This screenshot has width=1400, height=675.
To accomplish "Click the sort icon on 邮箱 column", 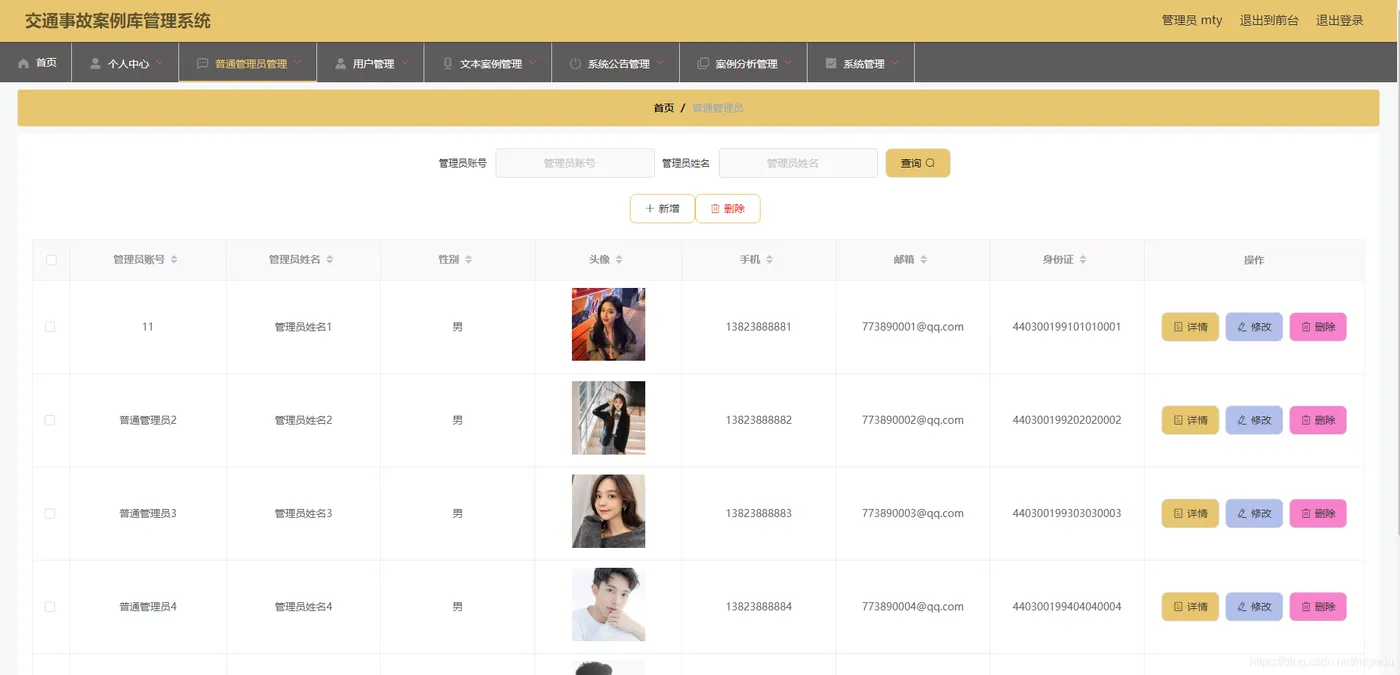I will click(924, 260).
